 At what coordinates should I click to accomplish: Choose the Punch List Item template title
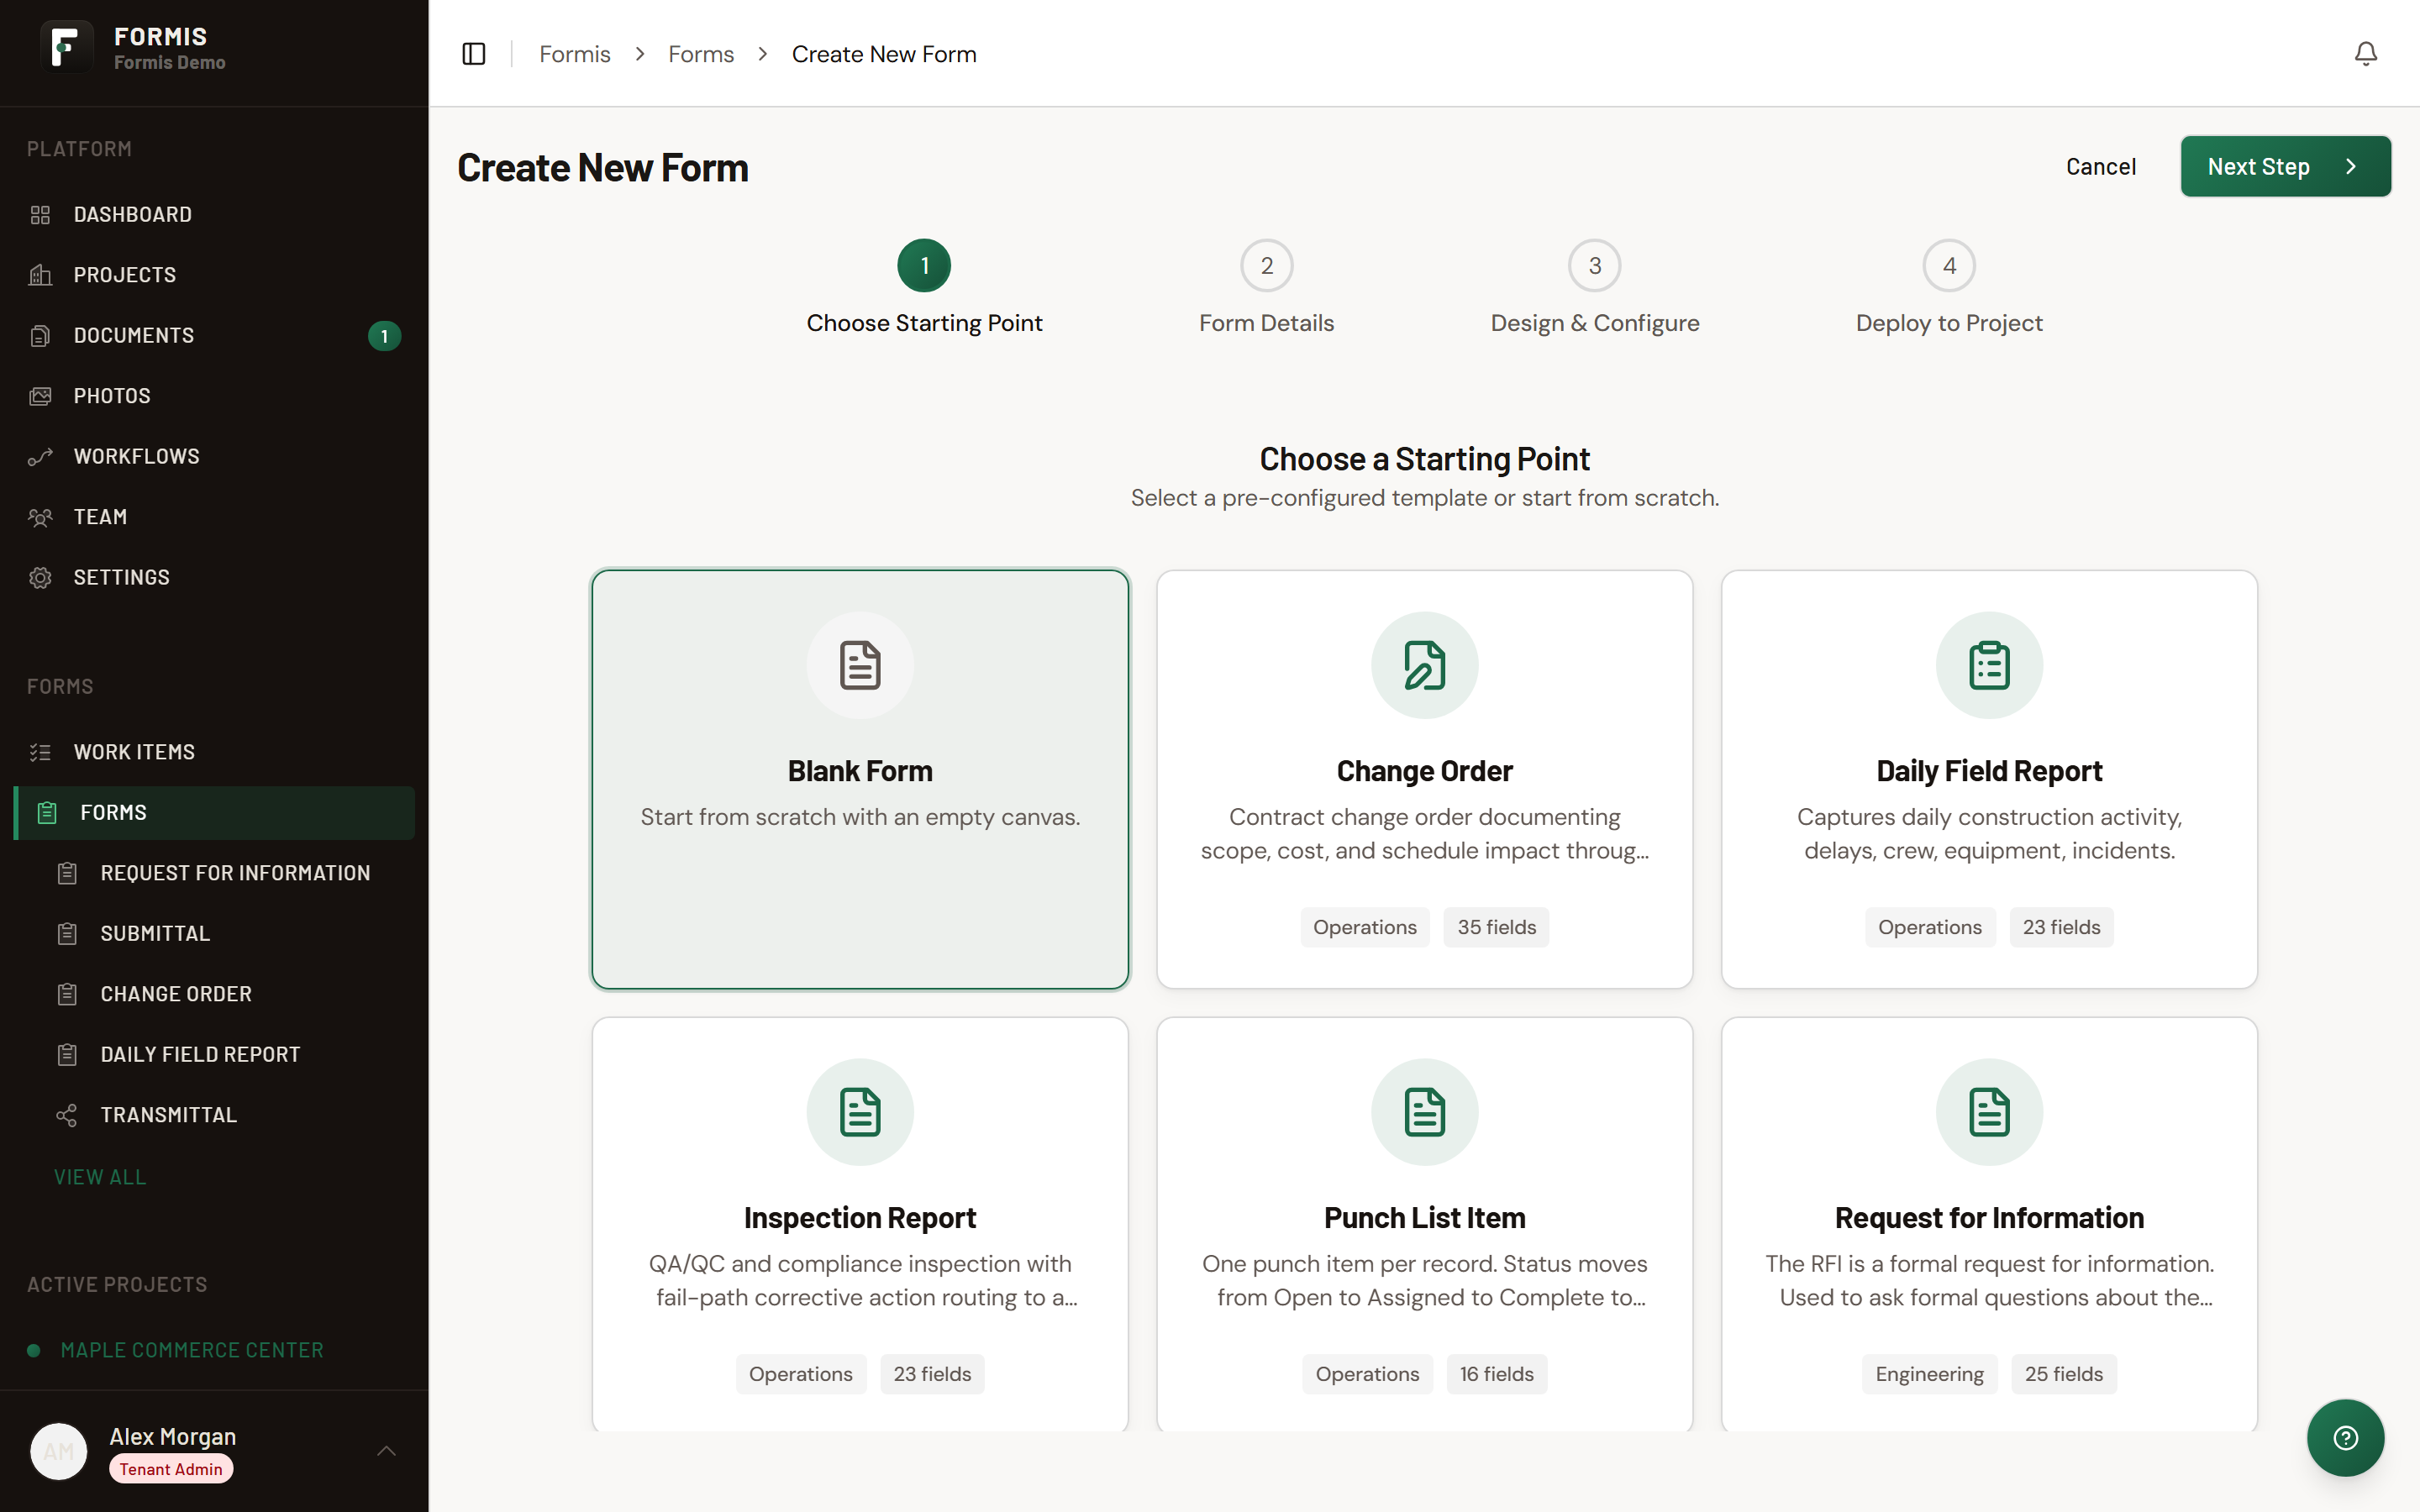(x=1424, y=1218)
